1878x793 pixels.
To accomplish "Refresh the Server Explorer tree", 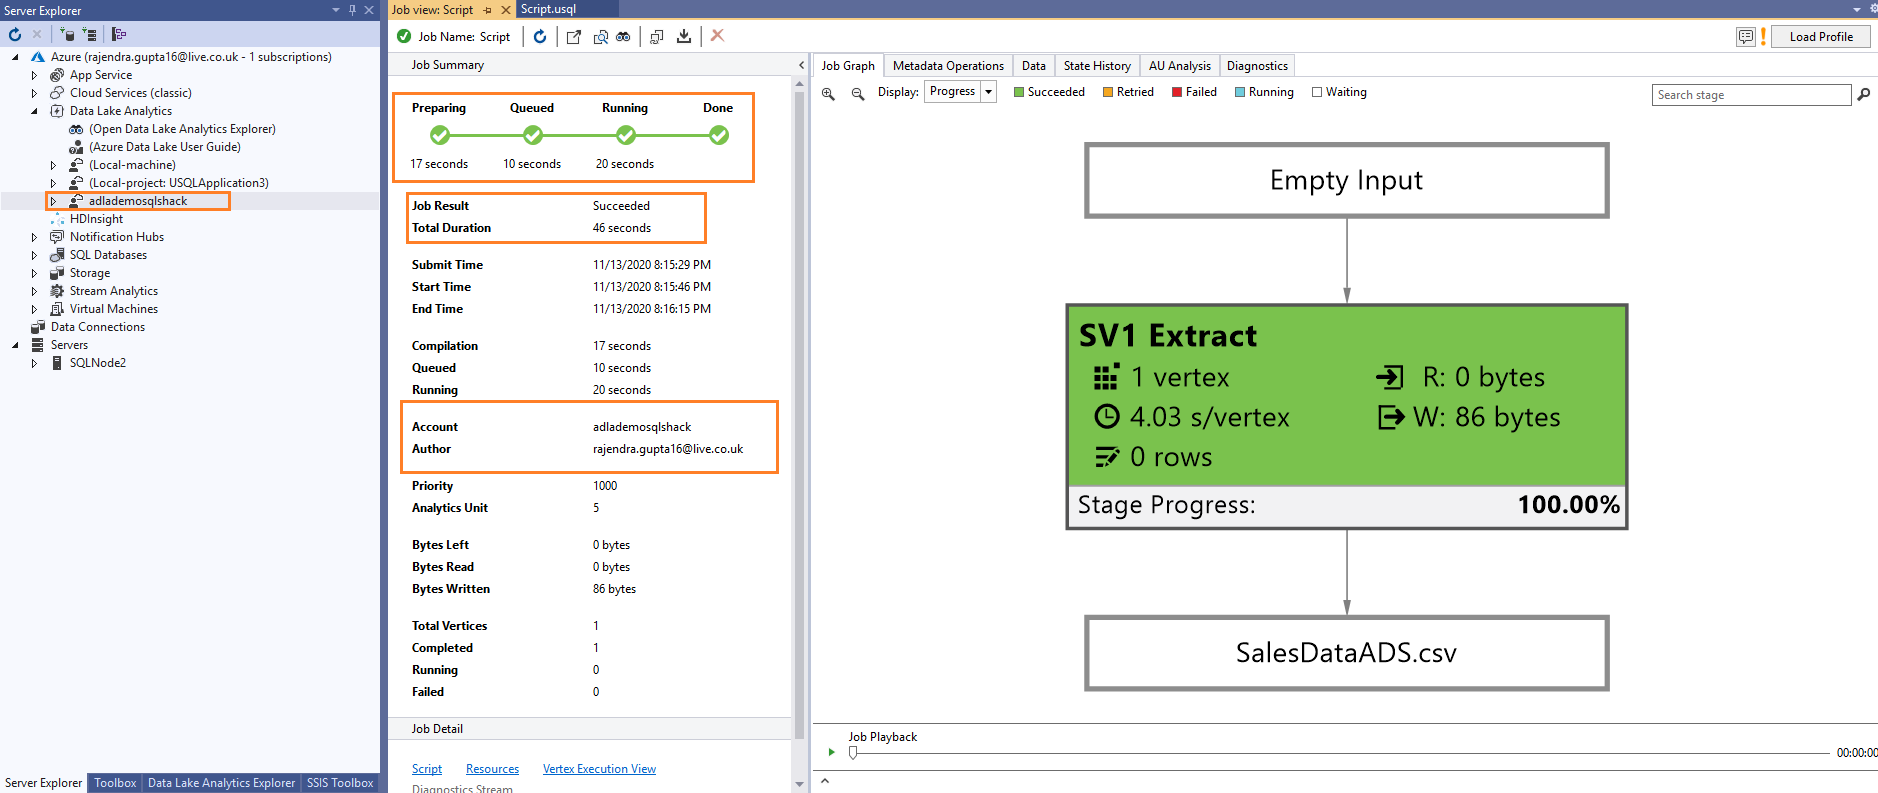I will coord(15,35).
